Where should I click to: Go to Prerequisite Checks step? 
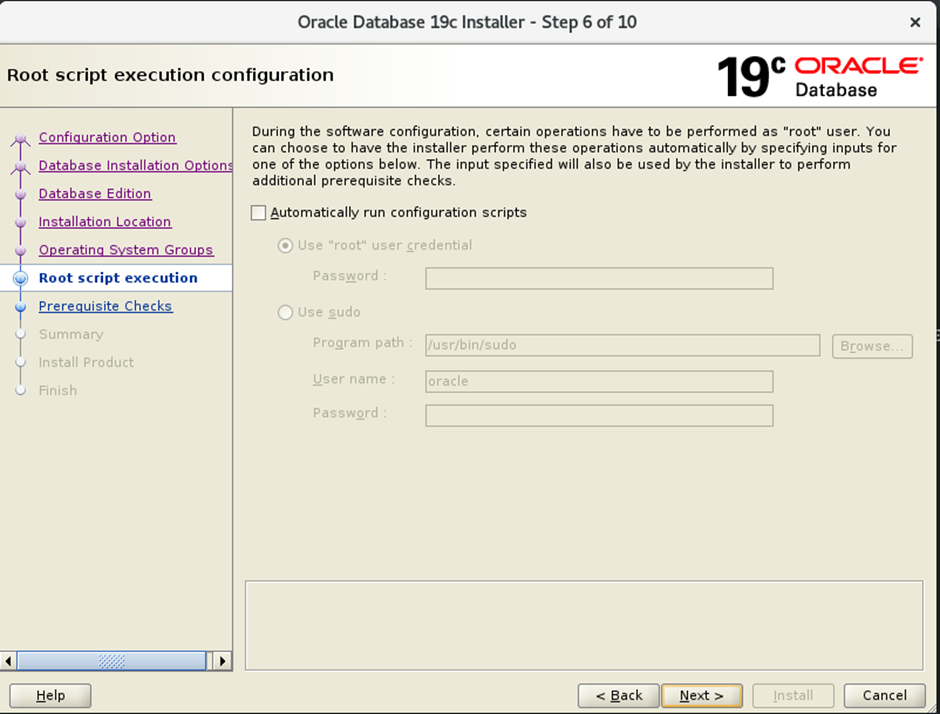(x=106, y=306)
